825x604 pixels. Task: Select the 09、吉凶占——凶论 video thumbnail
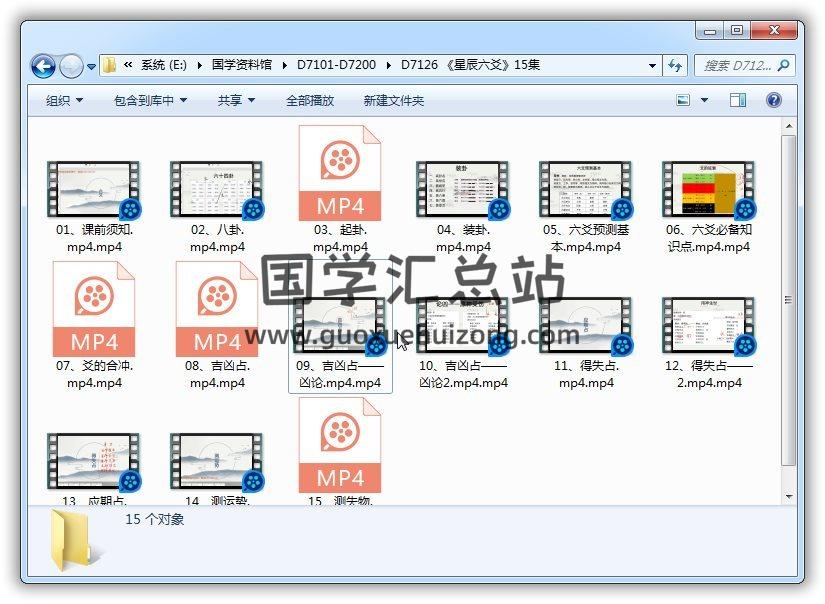coord(340,326)
